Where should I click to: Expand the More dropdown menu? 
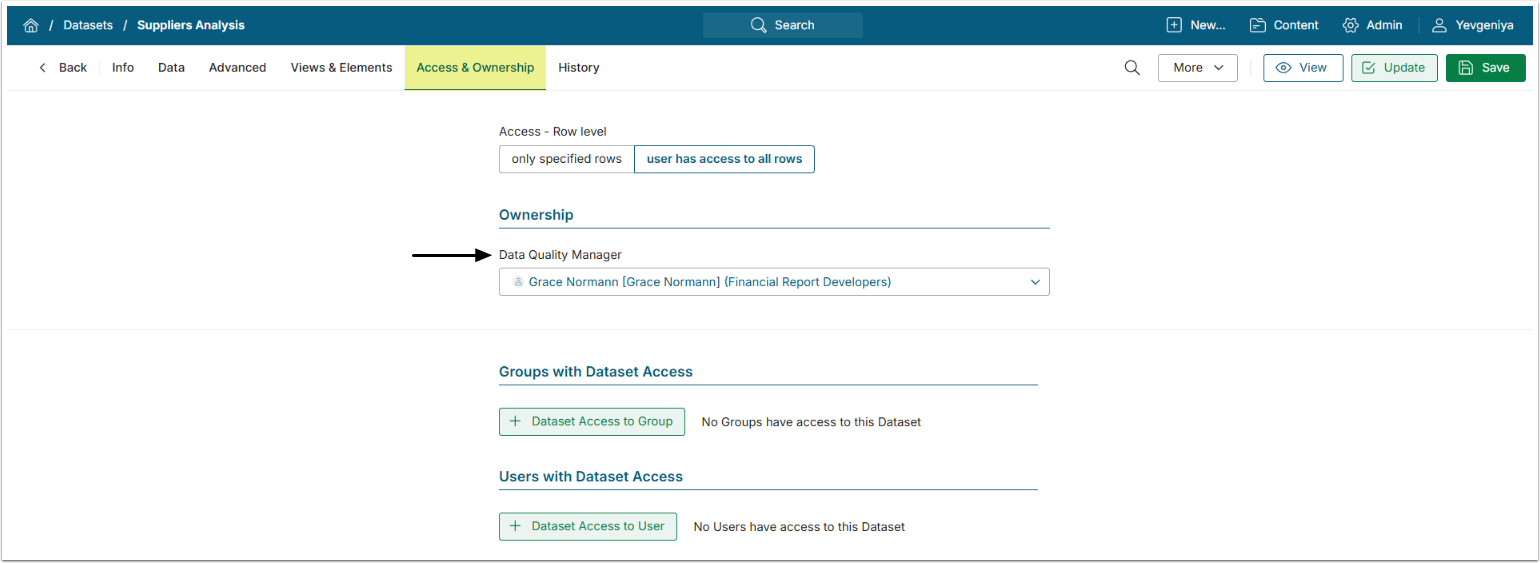[x=1197, y=68]
